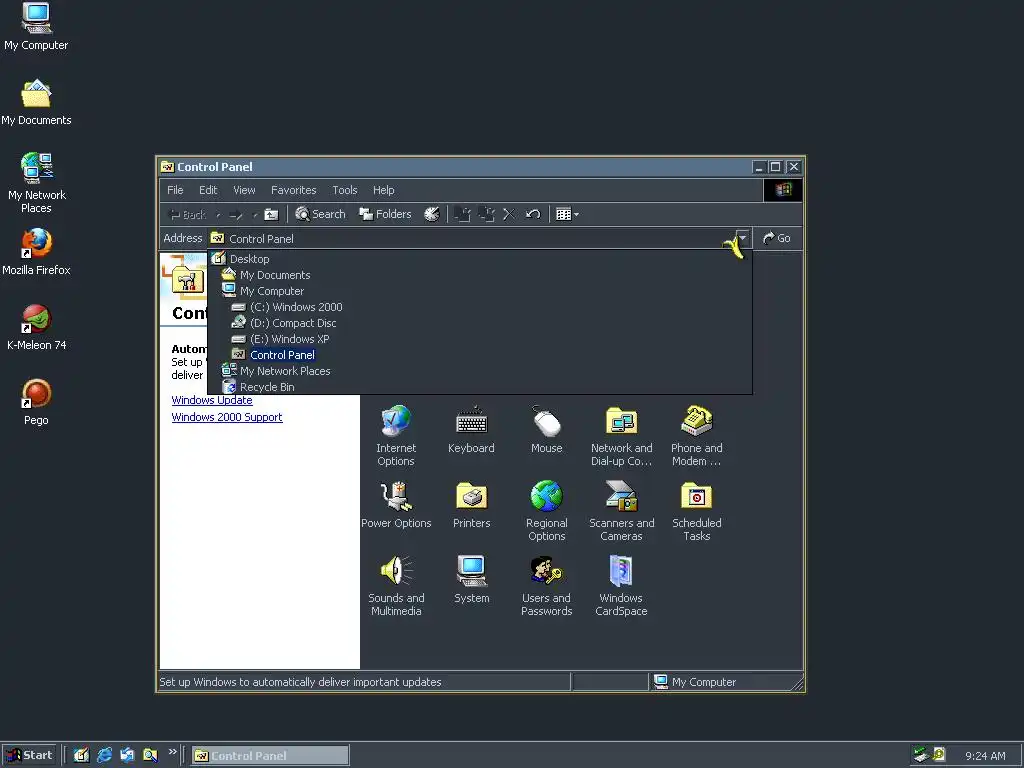Screen dimensions: 1024x768
Task: Click the Search toolbar button
Action: [320, 214]
